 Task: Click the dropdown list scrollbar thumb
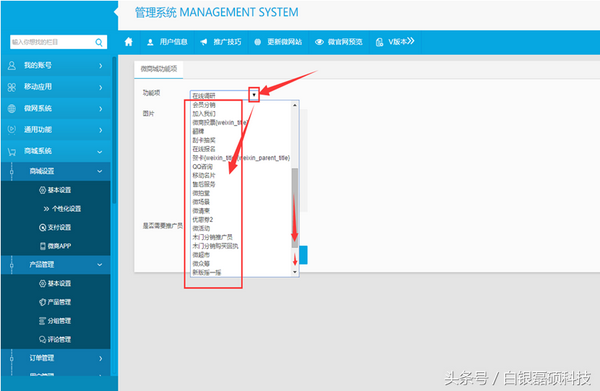(295, 207)
